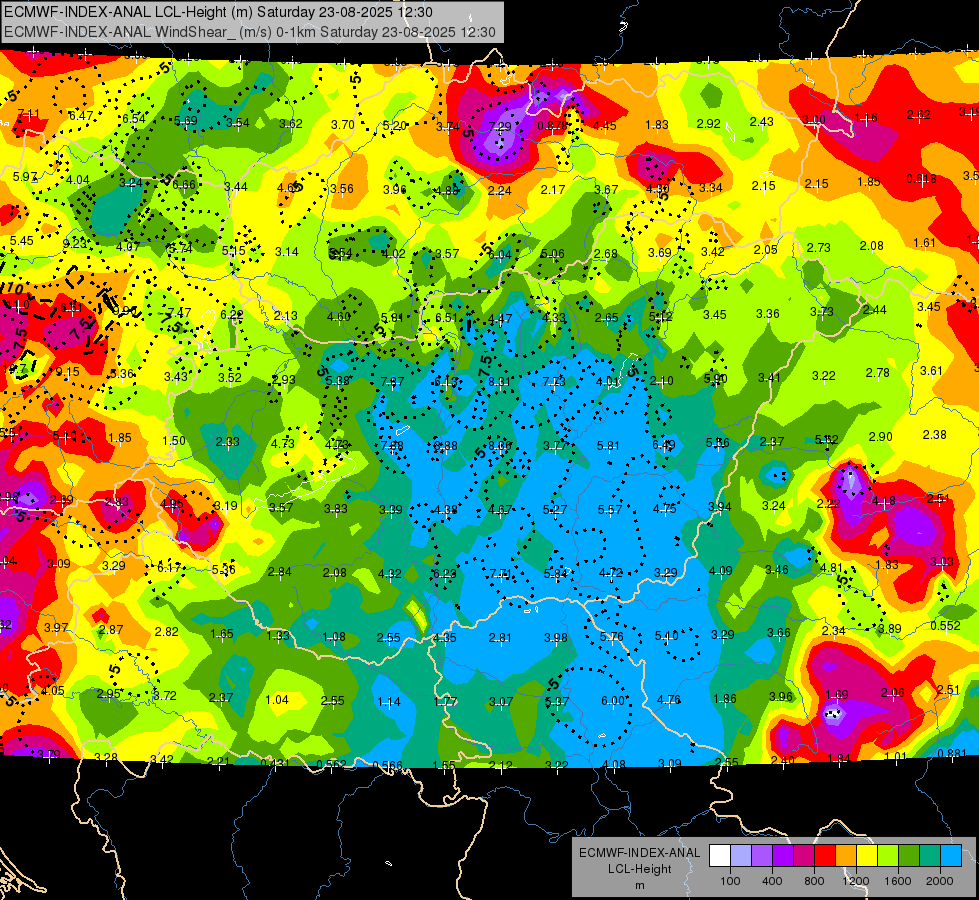
Task: Click the wind shear value 6.49
Action: pyautogui.click(x=664, y=444)
